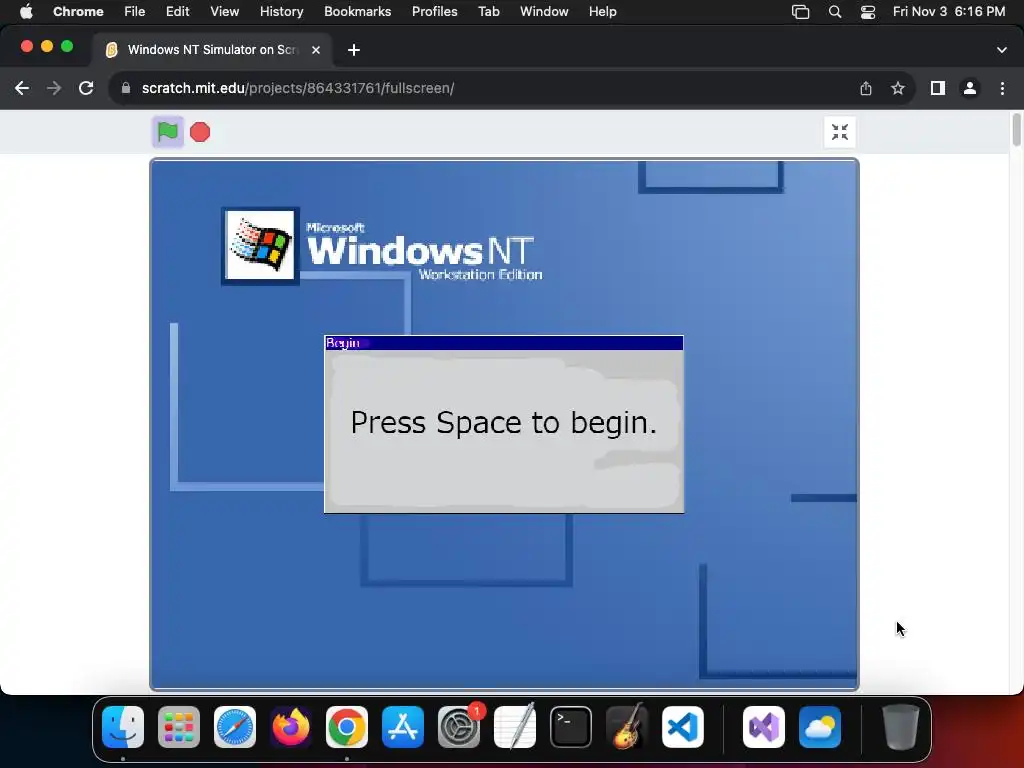This screenshot has width=1024, height=768.
Task: Open the Edit menu
Action: (178, 12)
